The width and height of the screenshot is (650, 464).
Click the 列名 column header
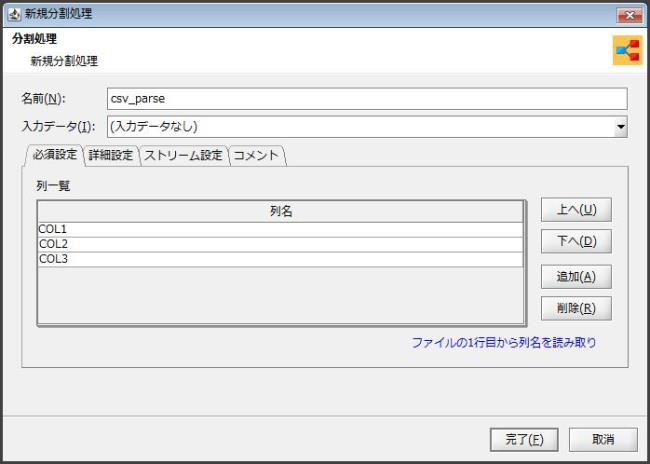click(x=280, y=212)
